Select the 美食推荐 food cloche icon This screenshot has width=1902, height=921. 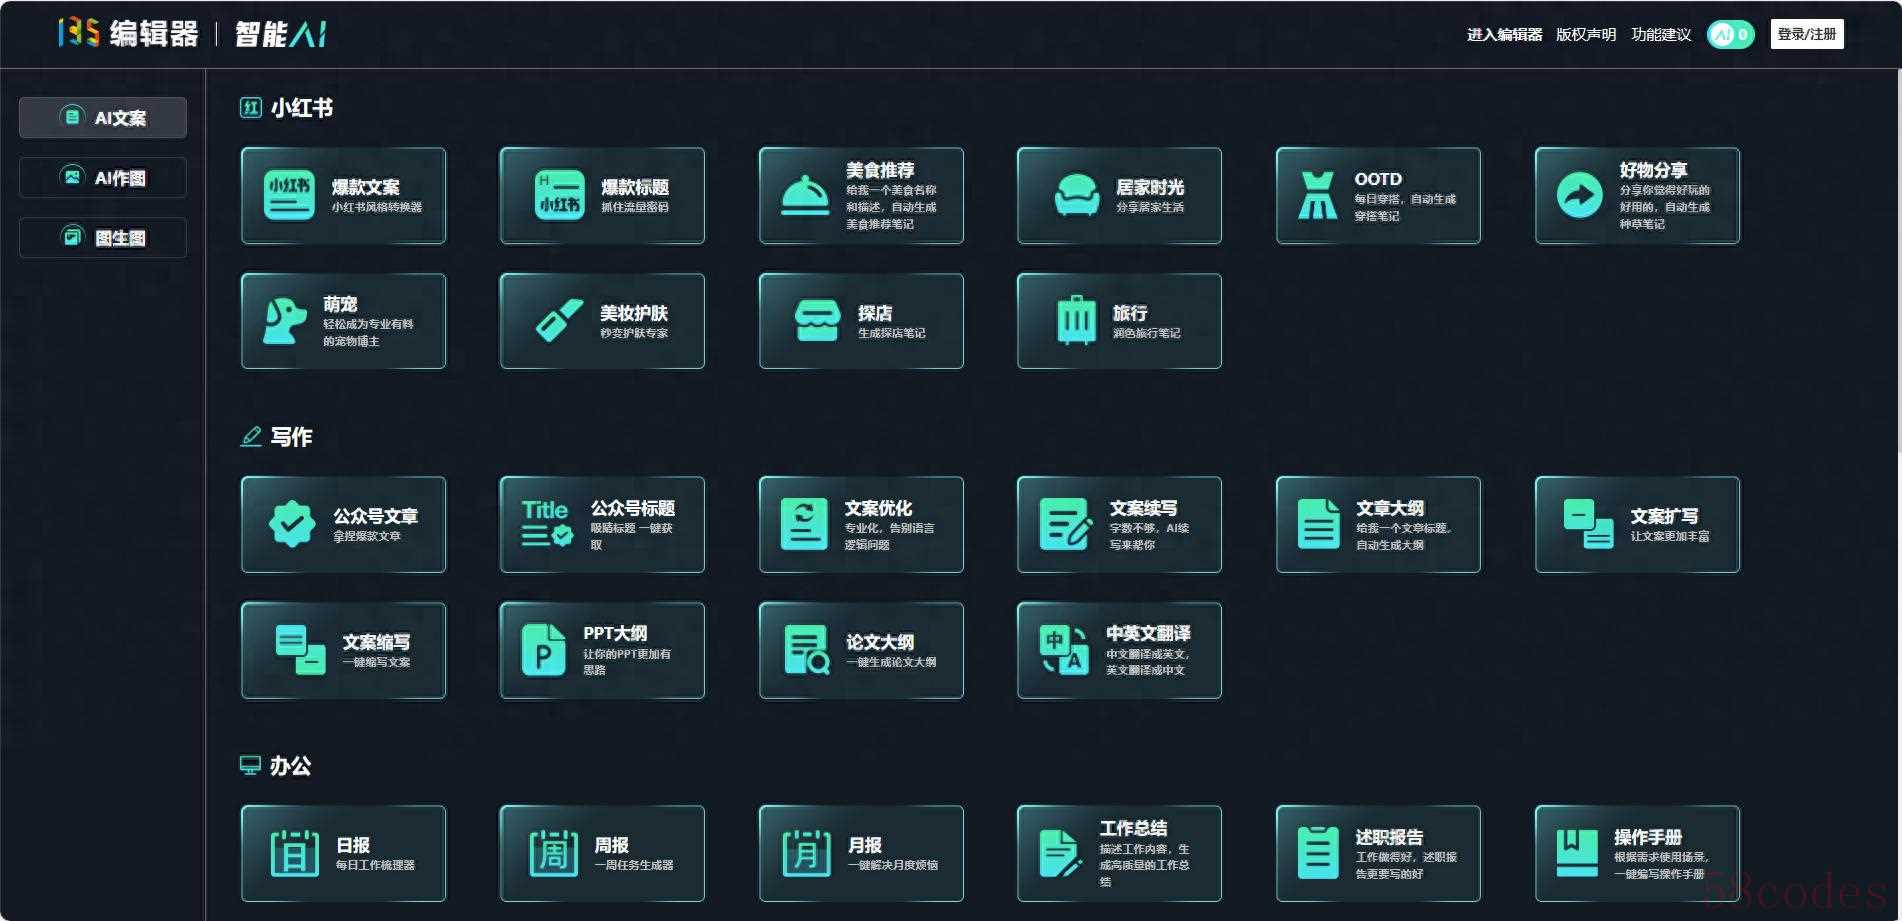[804, 196]
